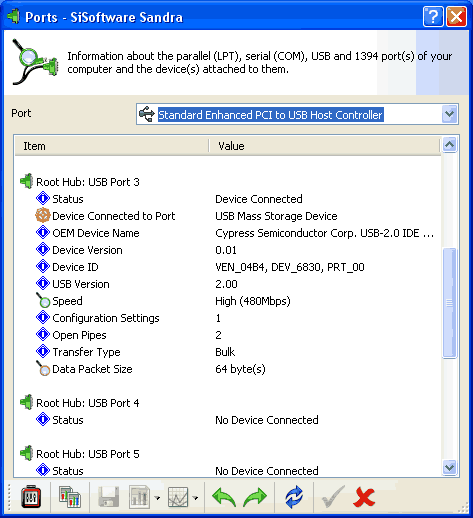
Task: Click the grayed checkmark OK icon
Action: pos(333,497)
